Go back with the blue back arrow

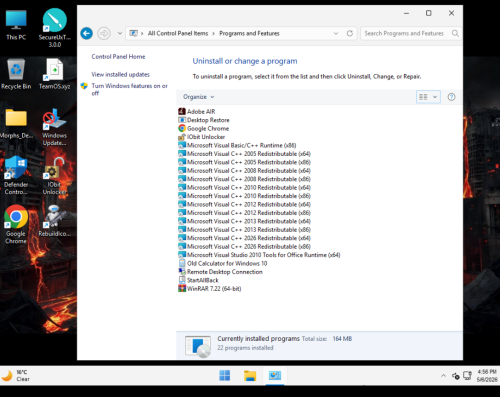(87, 33)
